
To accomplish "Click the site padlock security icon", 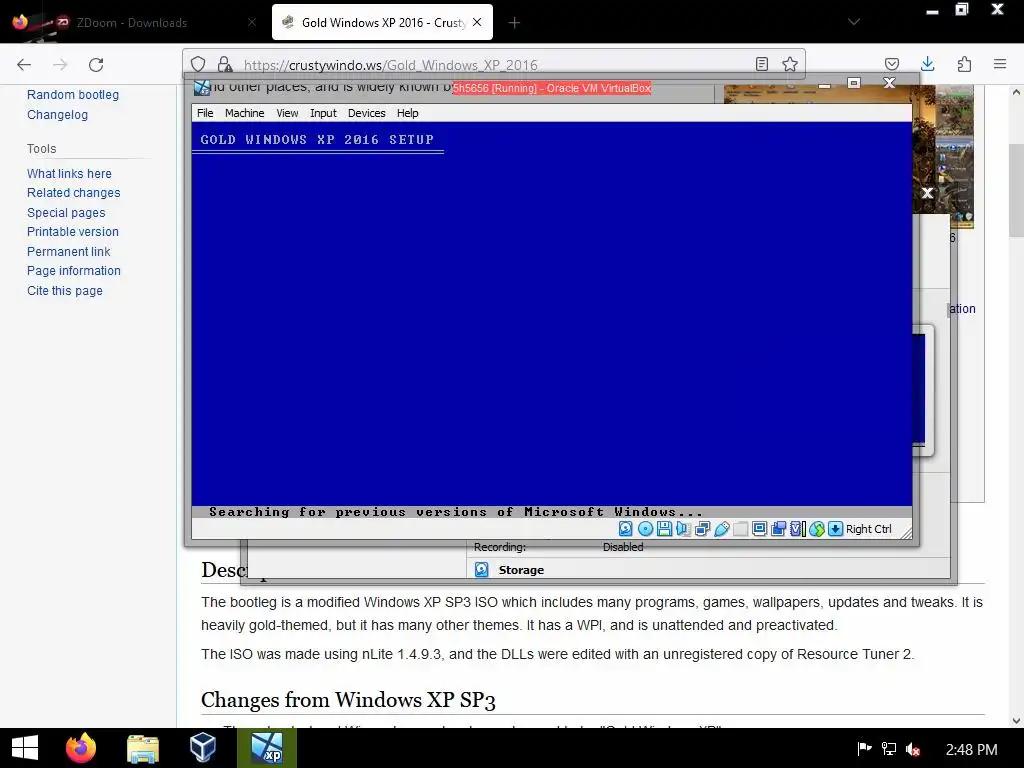I will pos(225,64).
